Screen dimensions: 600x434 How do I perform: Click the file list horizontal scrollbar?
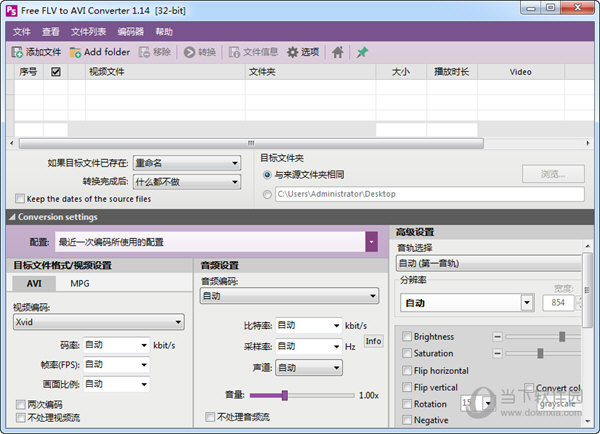pos(251,143)
